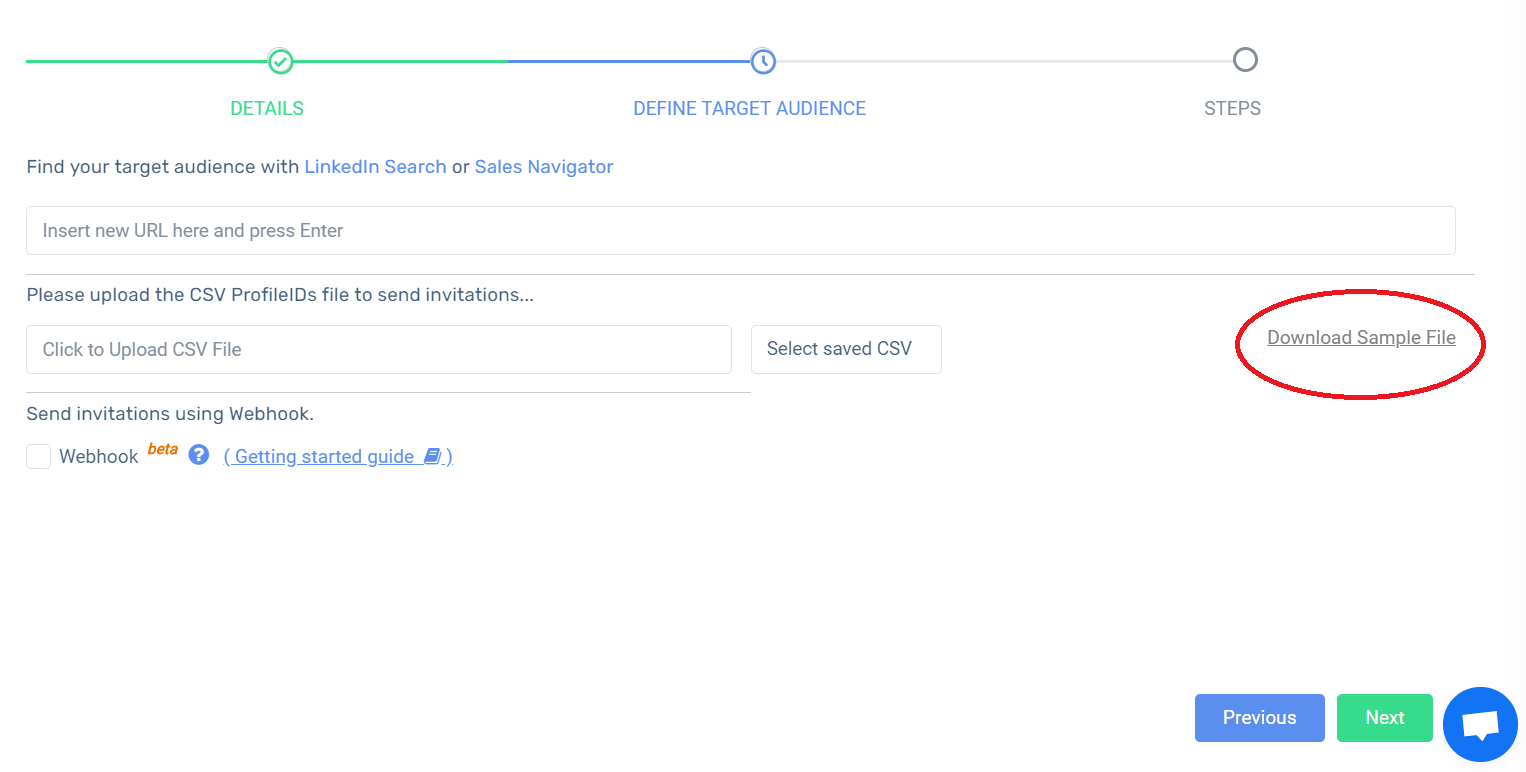1526x772 pixels.
Task: Jump to the STEPS stage label
Action: coord(1232,108)
